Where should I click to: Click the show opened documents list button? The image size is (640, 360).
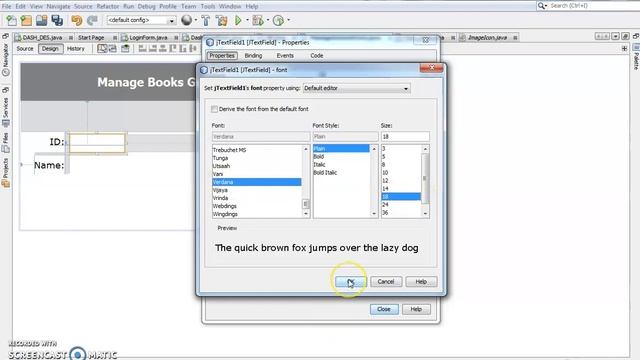coord(616,37)
